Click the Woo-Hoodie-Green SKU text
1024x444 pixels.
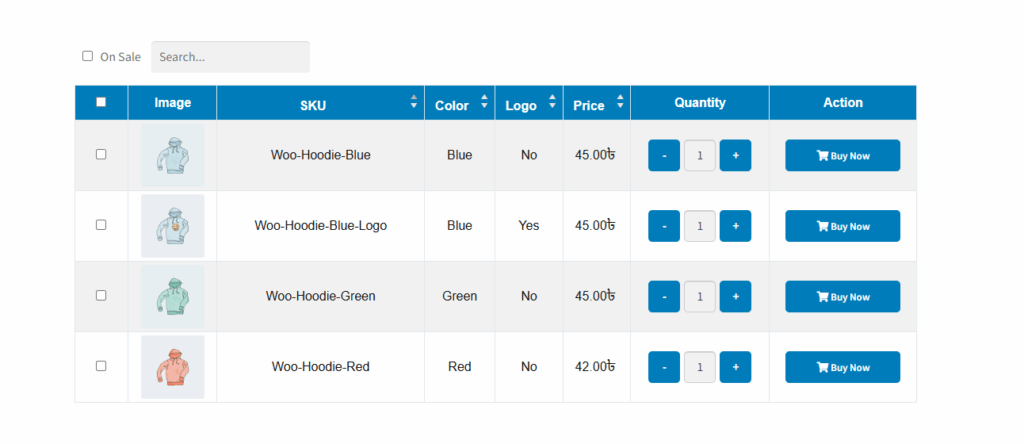[321, 296]
